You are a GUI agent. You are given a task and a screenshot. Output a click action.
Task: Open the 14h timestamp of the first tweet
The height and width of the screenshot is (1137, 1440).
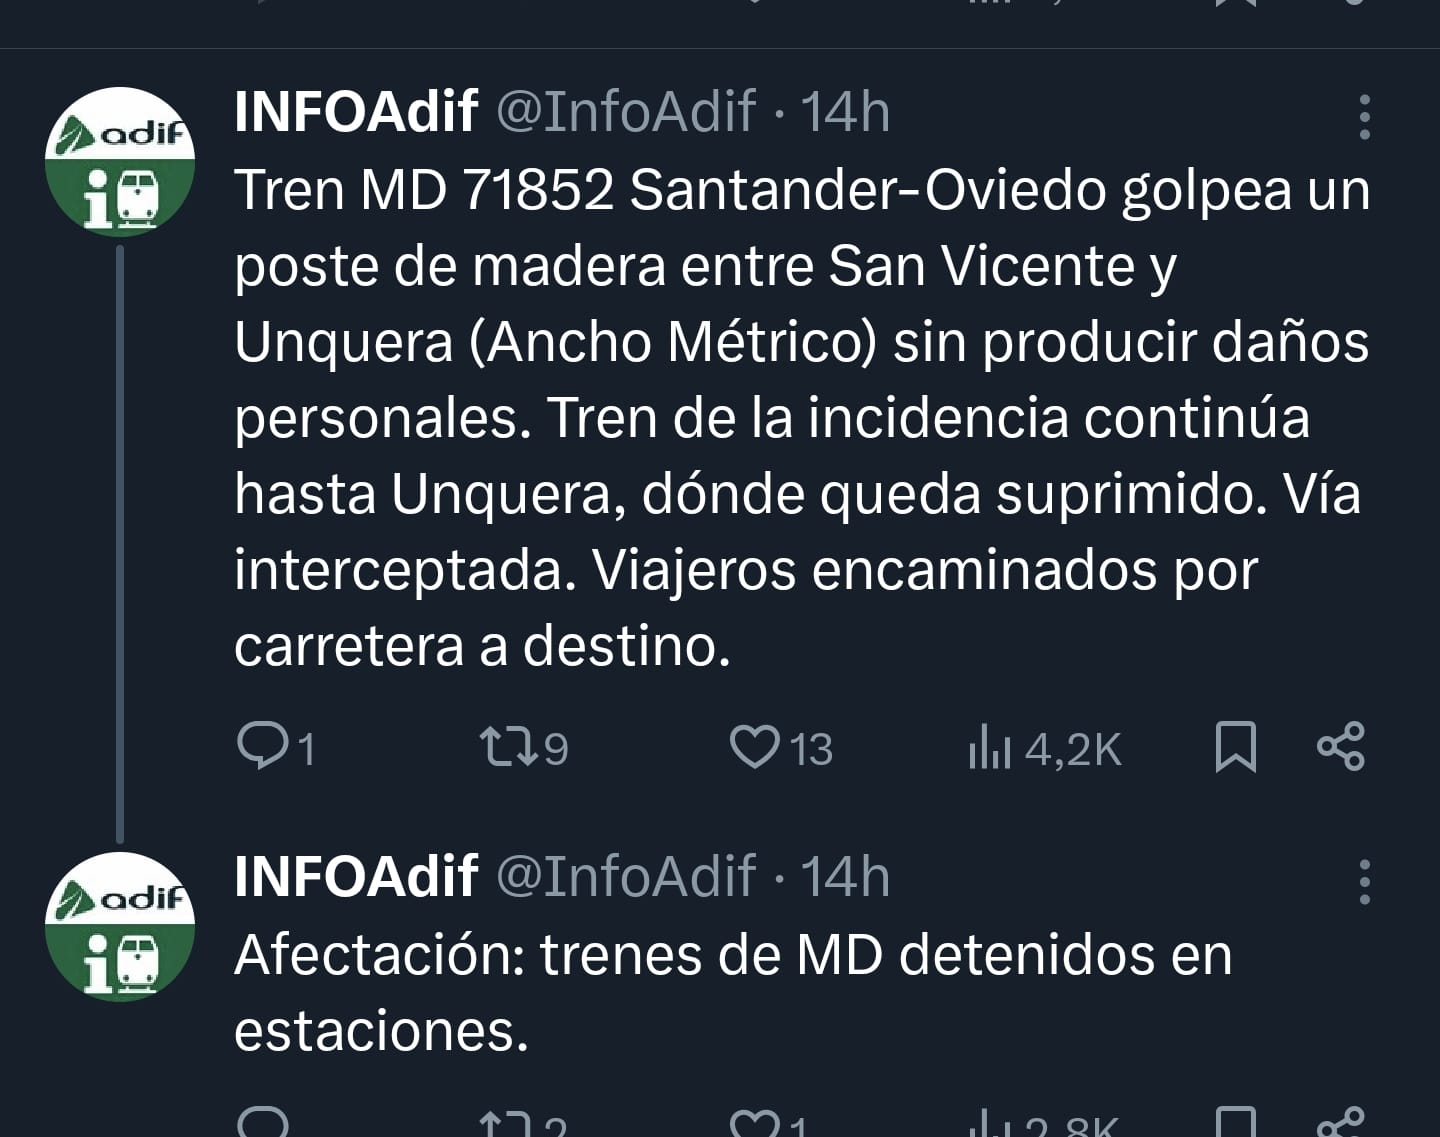tap(845, 111)
